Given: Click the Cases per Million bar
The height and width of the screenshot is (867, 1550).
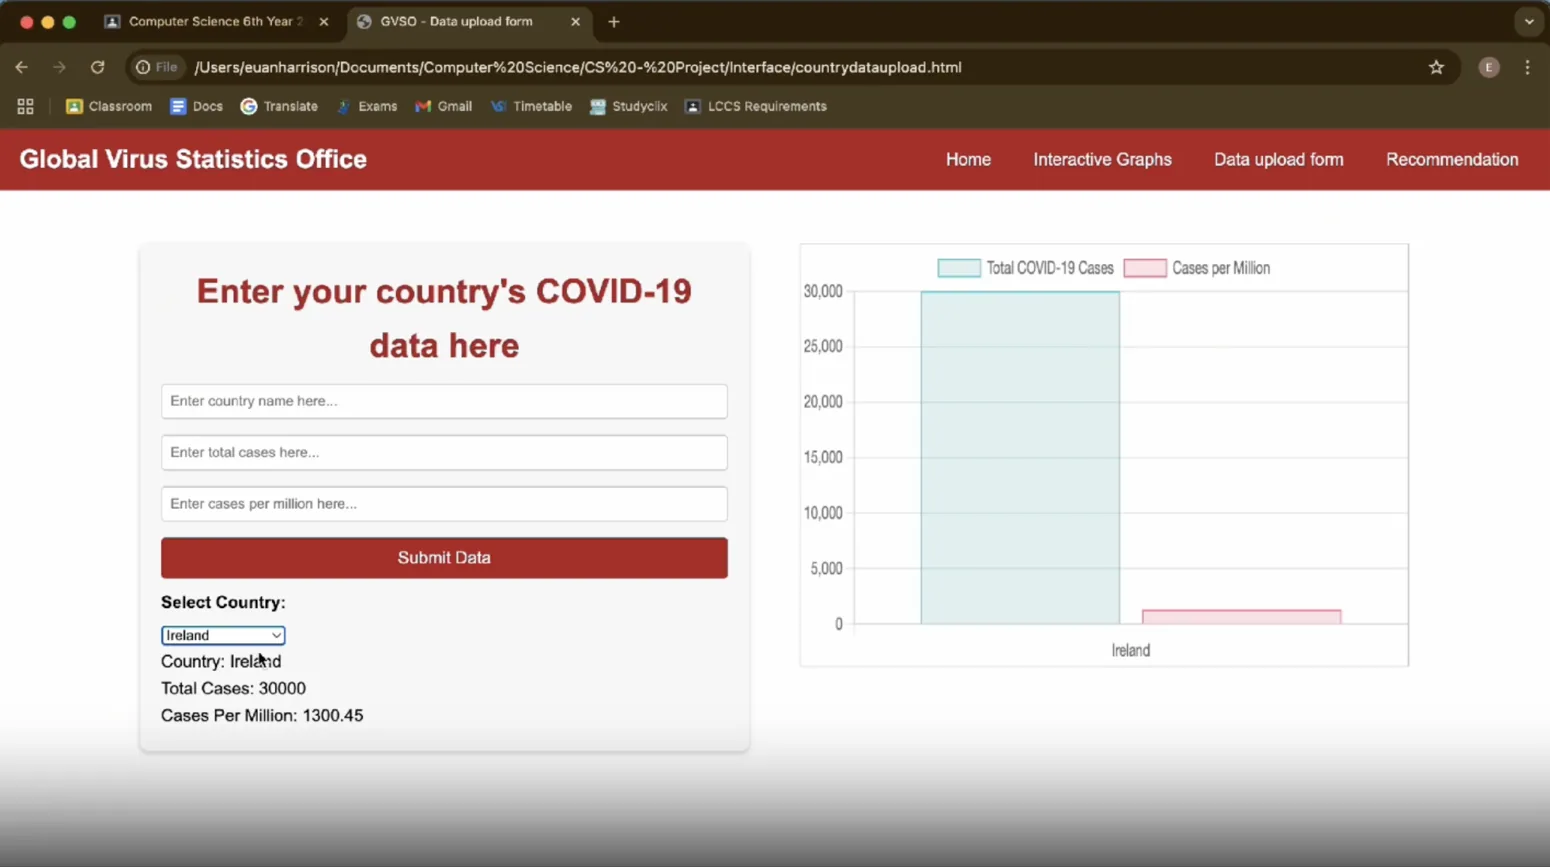Looking at the screenshot, I should coord(1241,617).
